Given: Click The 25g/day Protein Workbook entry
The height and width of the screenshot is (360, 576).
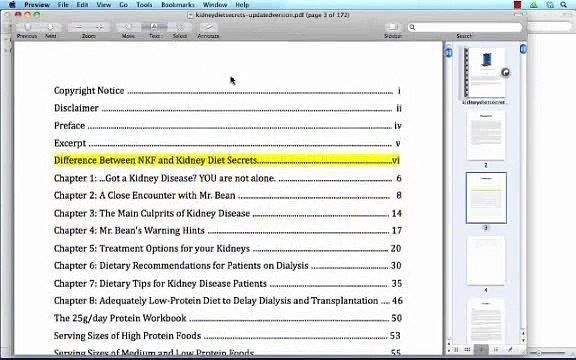Looking at the screenshot, I should [x=227, y=318].
